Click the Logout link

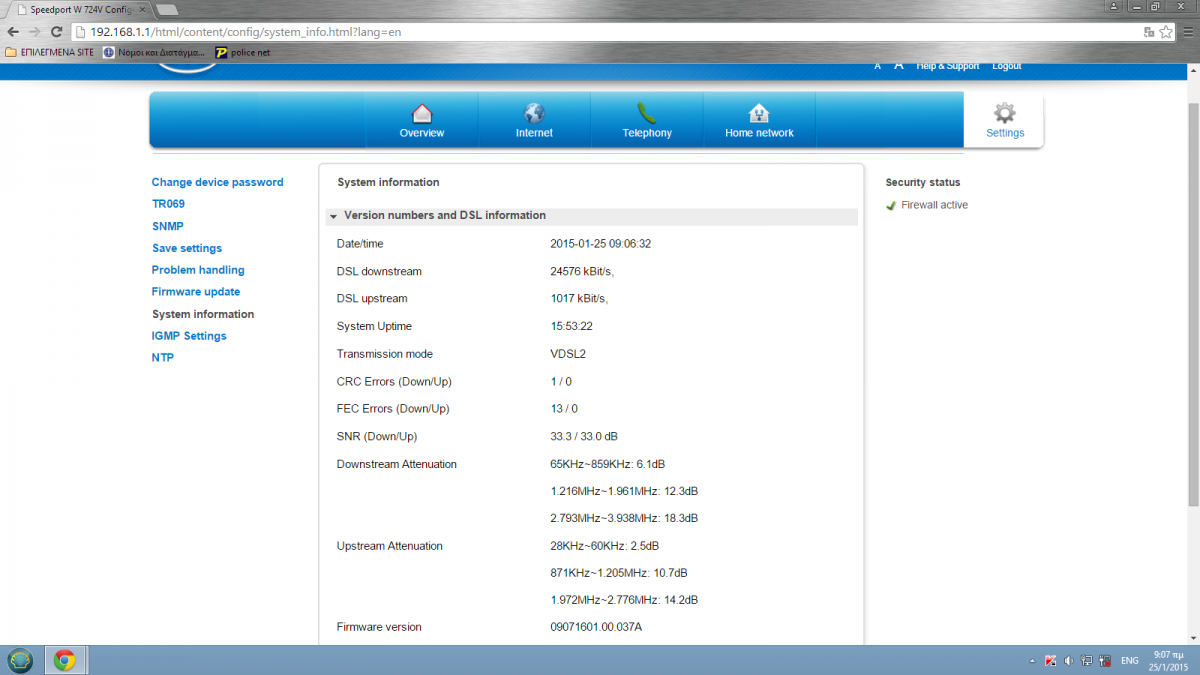pyautogui.click(x=1006, y=66)
